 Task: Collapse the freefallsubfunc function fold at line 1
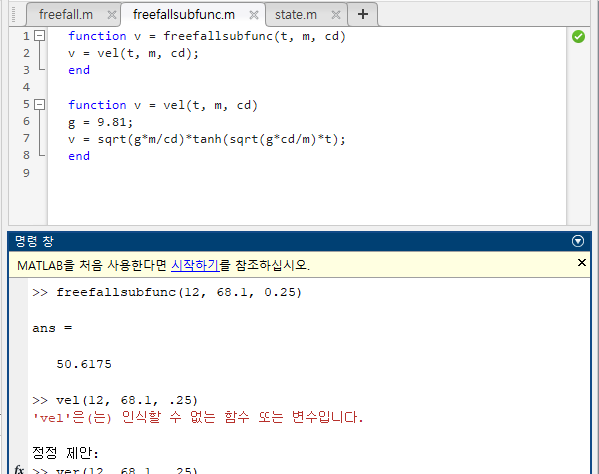tap(39, 36)
